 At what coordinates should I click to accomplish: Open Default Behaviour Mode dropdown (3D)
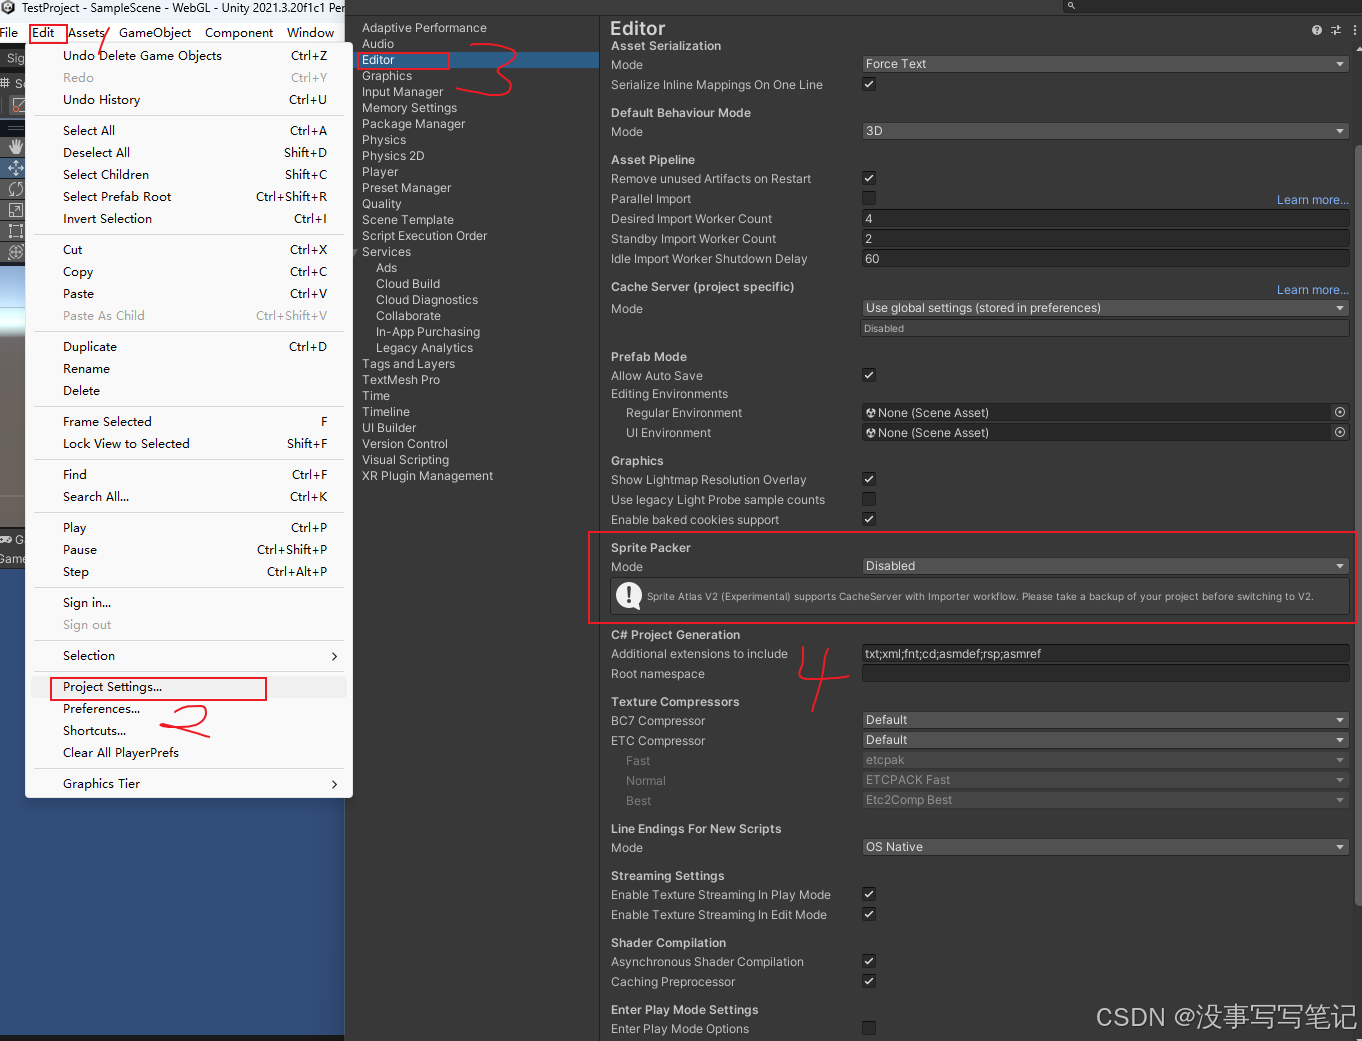coord(1105,131)
